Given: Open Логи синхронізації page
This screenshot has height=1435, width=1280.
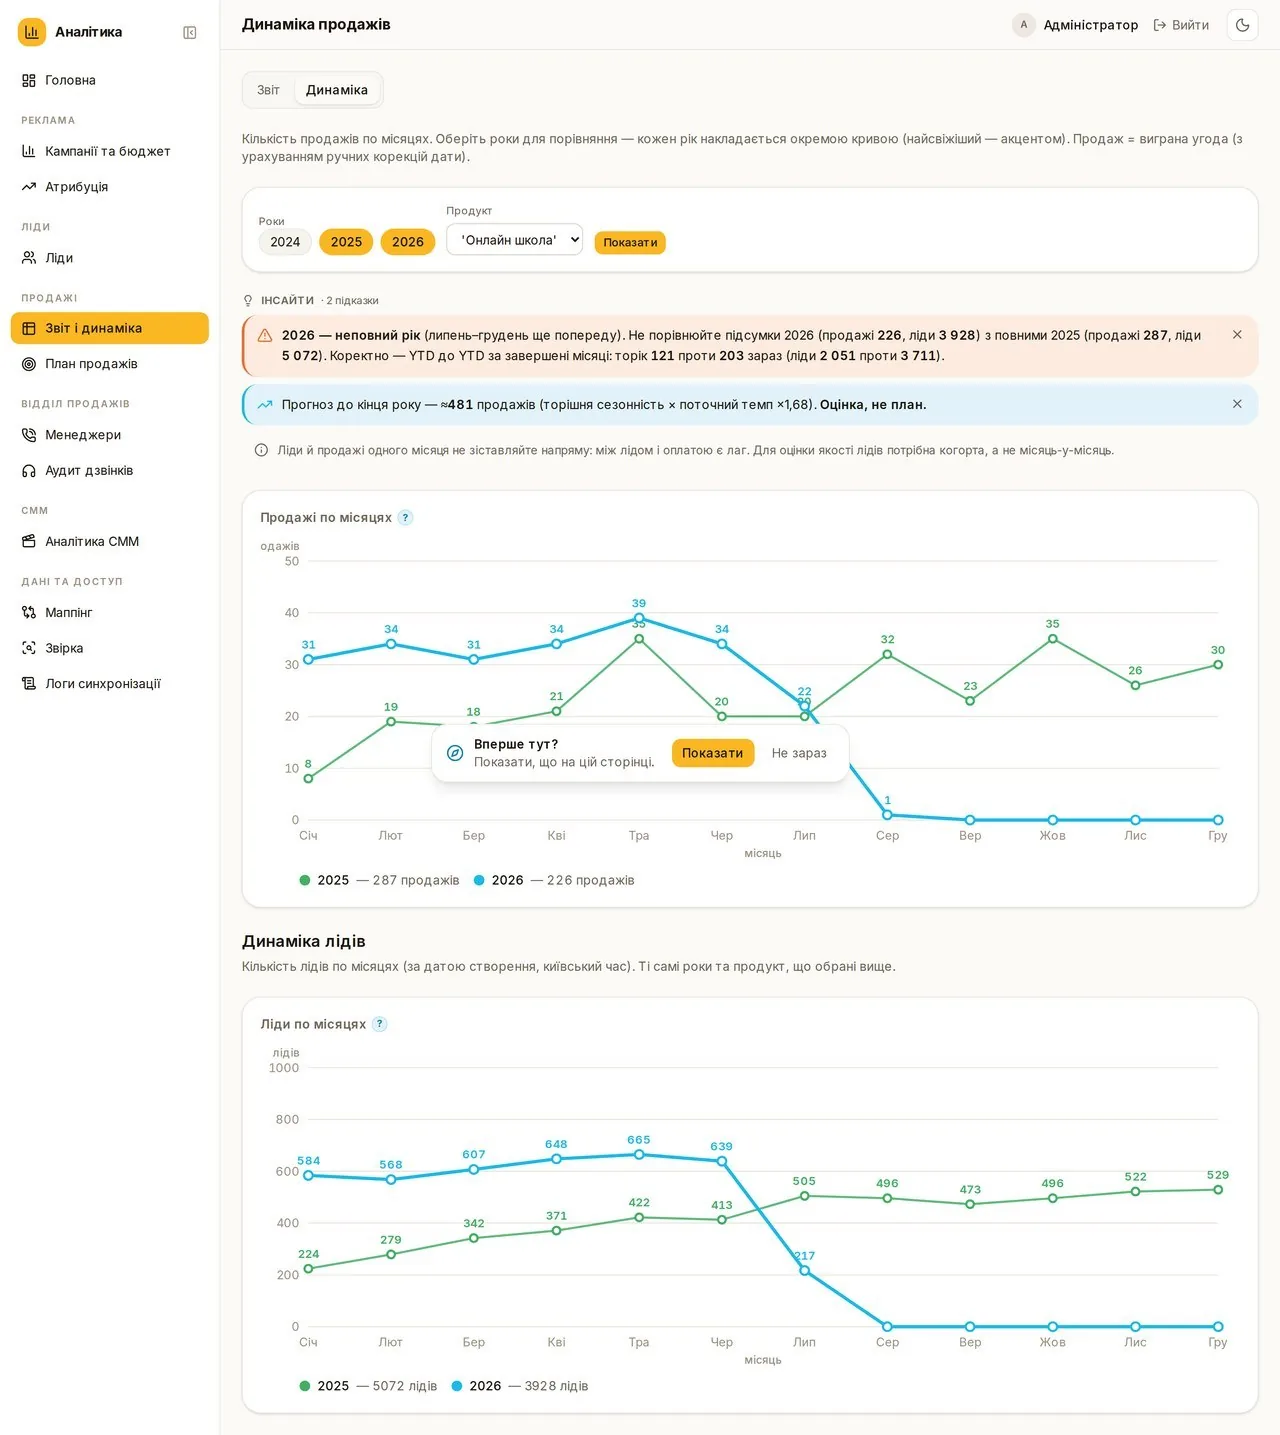Looking at the screenshot, I should (x=110, y=684).
